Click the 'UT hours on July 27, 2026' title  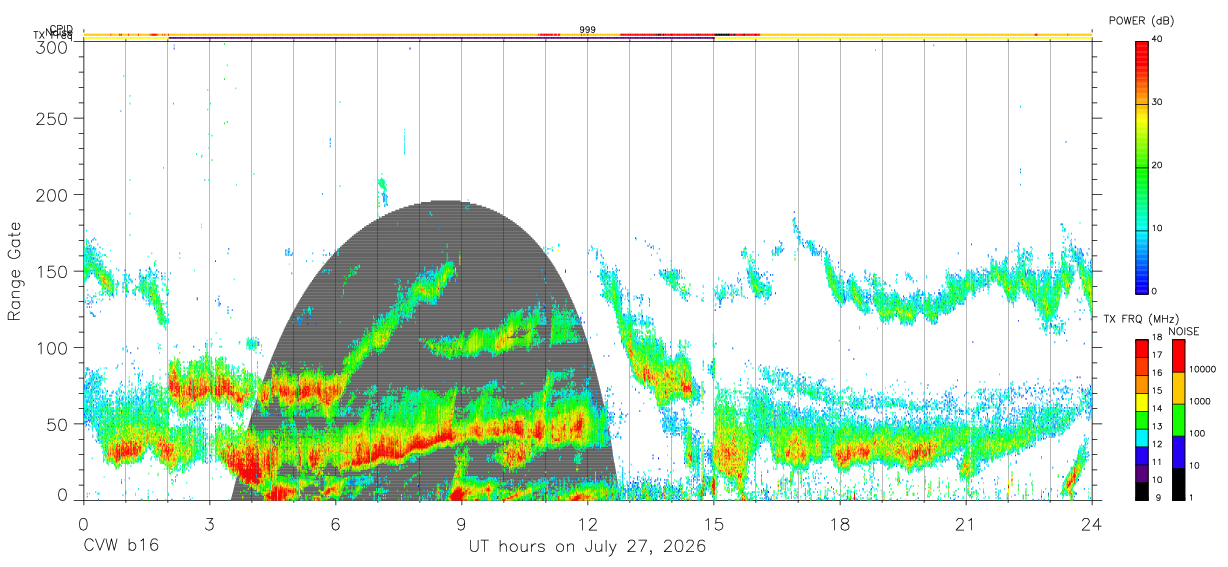pos(587,547)
